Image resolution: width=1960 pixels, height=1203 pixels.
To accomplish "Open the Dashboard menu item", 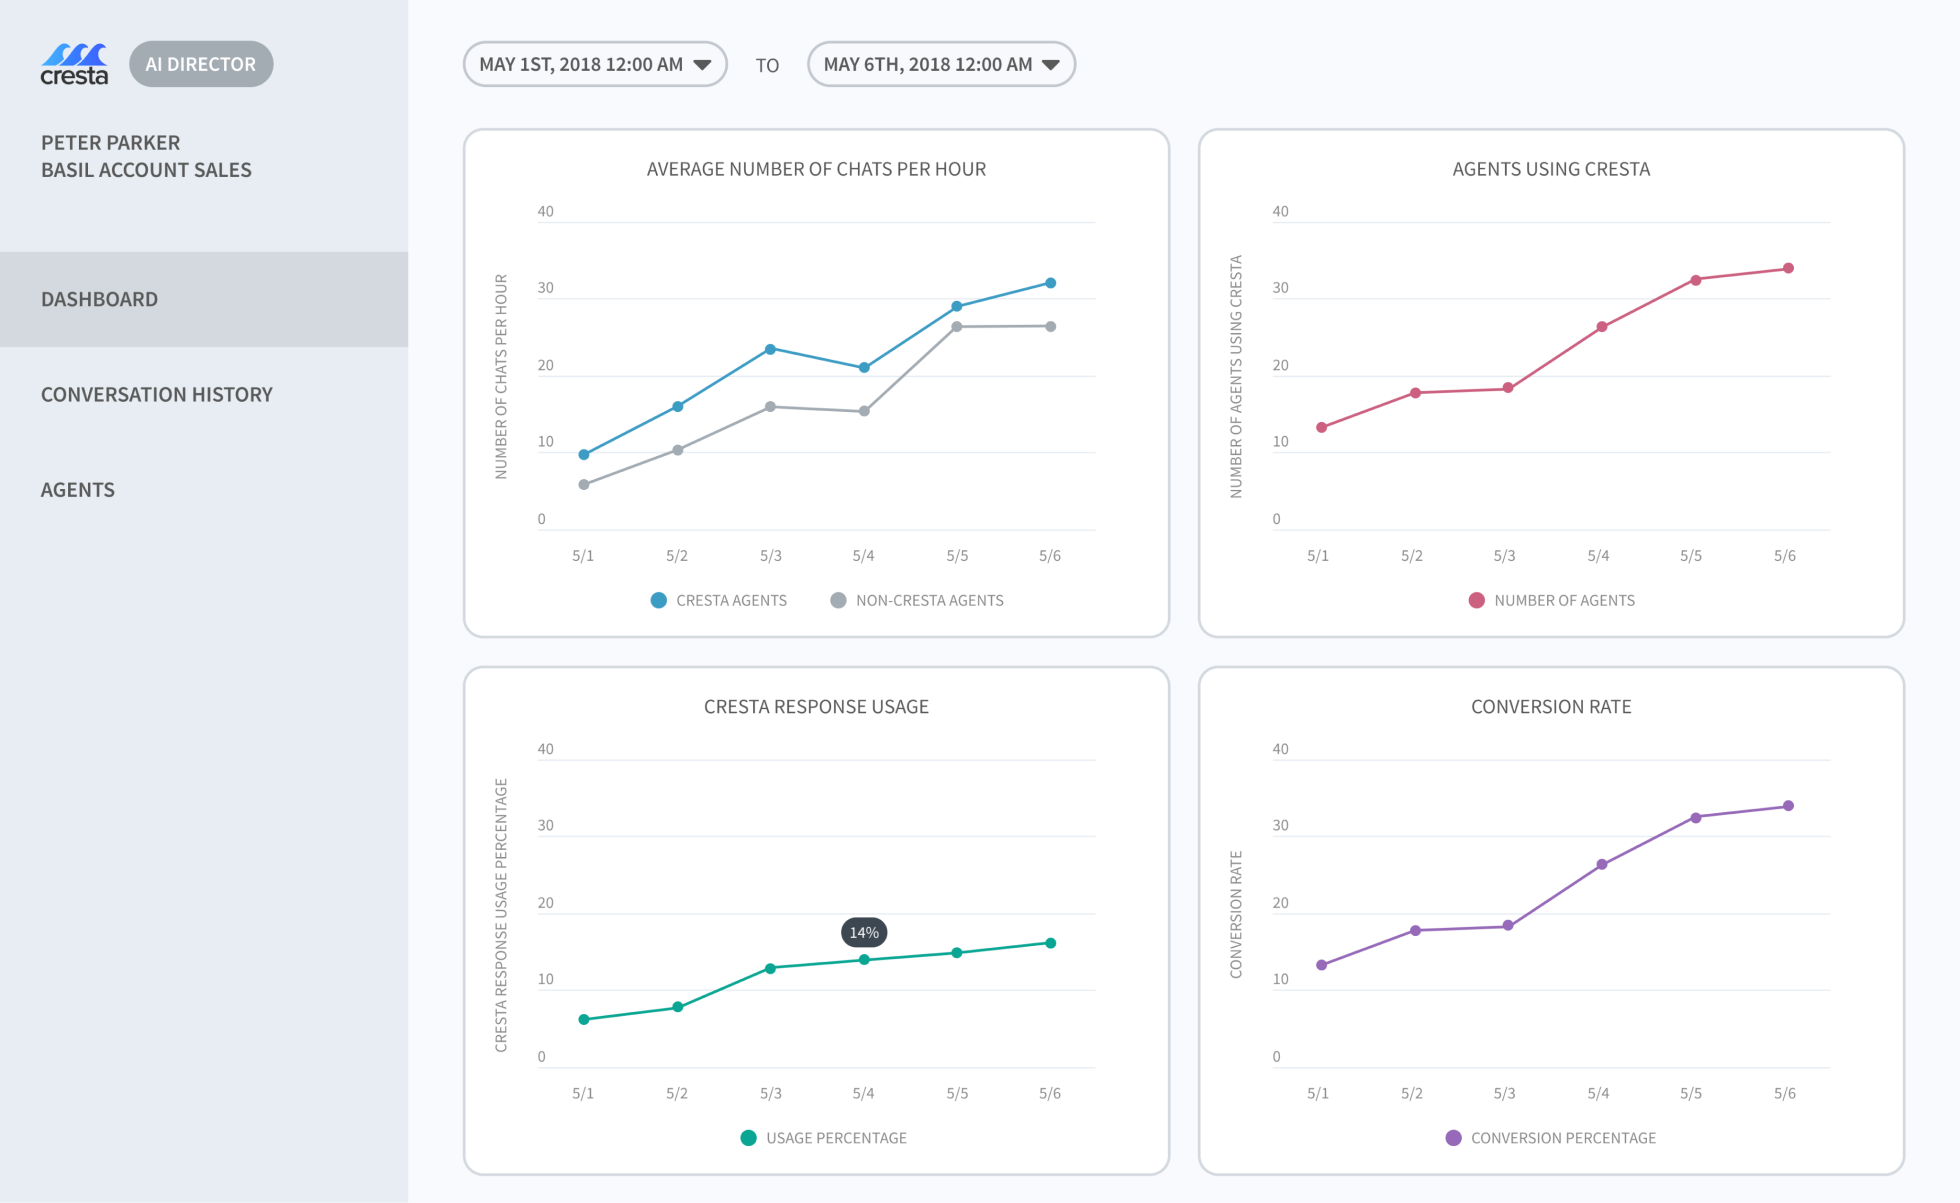I will pos(99,299).
